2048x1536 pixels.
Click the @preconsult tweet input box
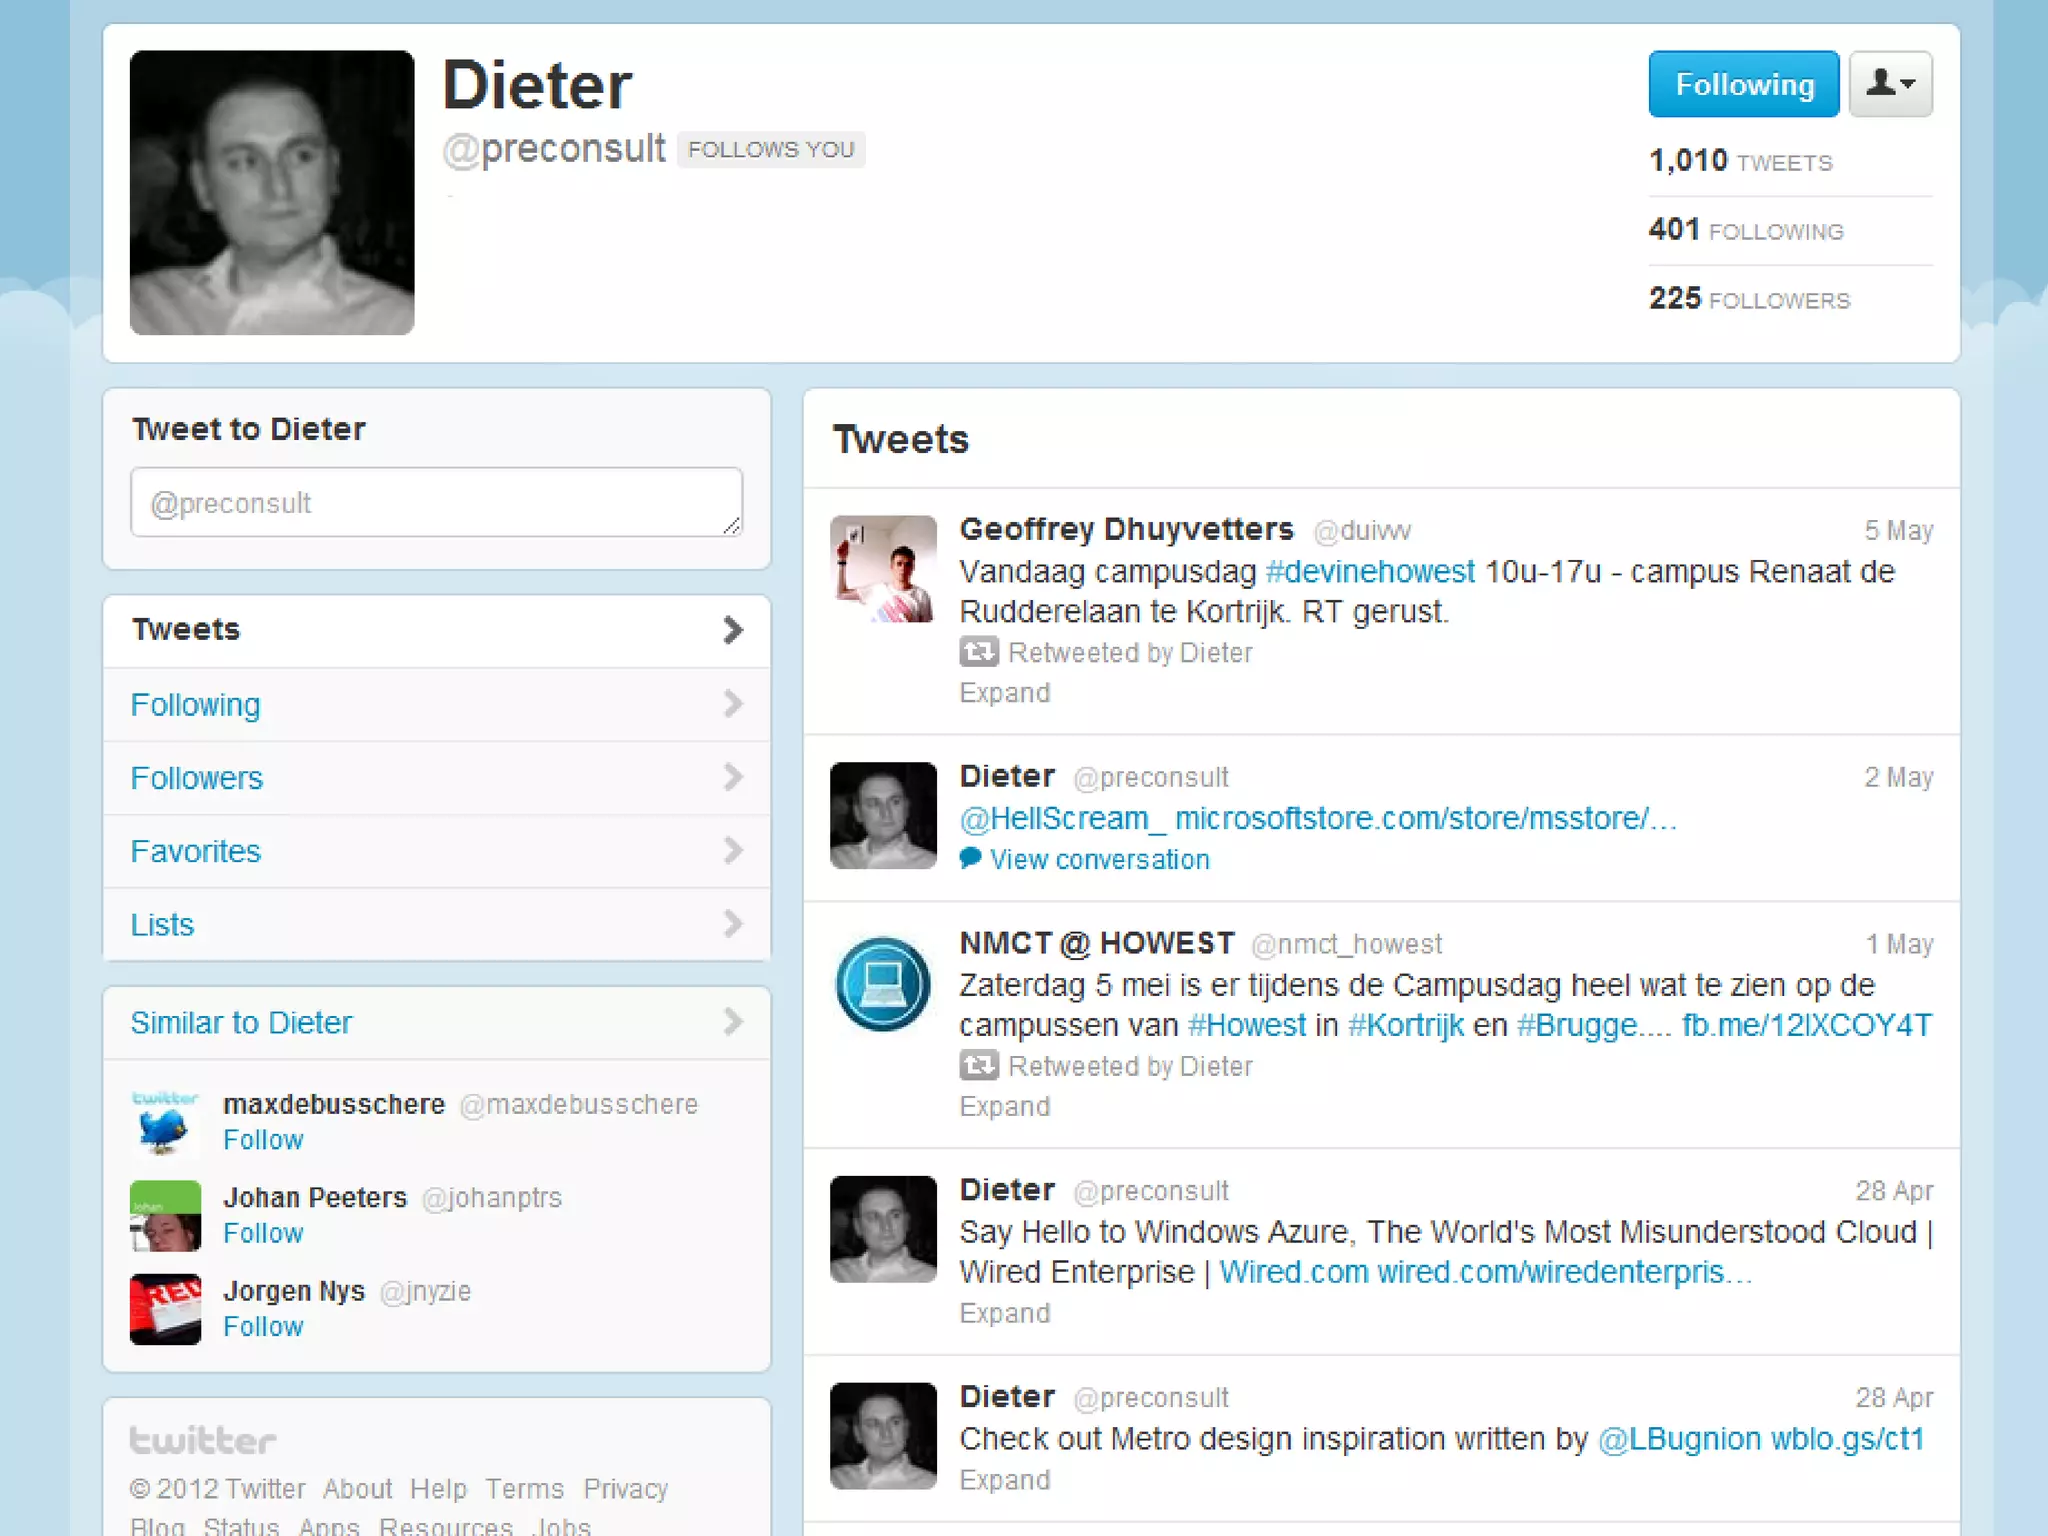pos(437,502)
